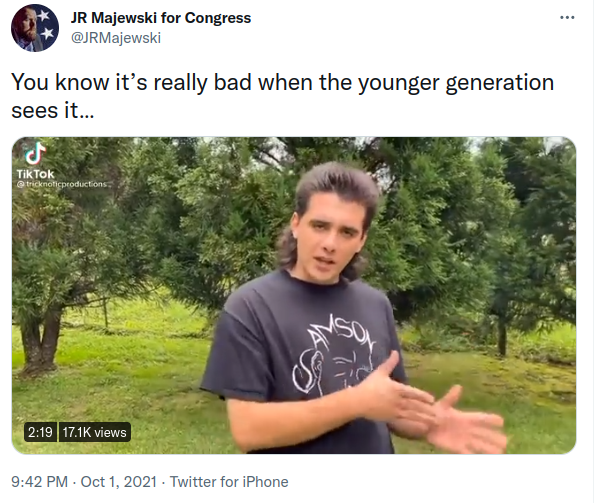Open the Twitter for iPhone source link
596x503 pixels.
[229, 482]
